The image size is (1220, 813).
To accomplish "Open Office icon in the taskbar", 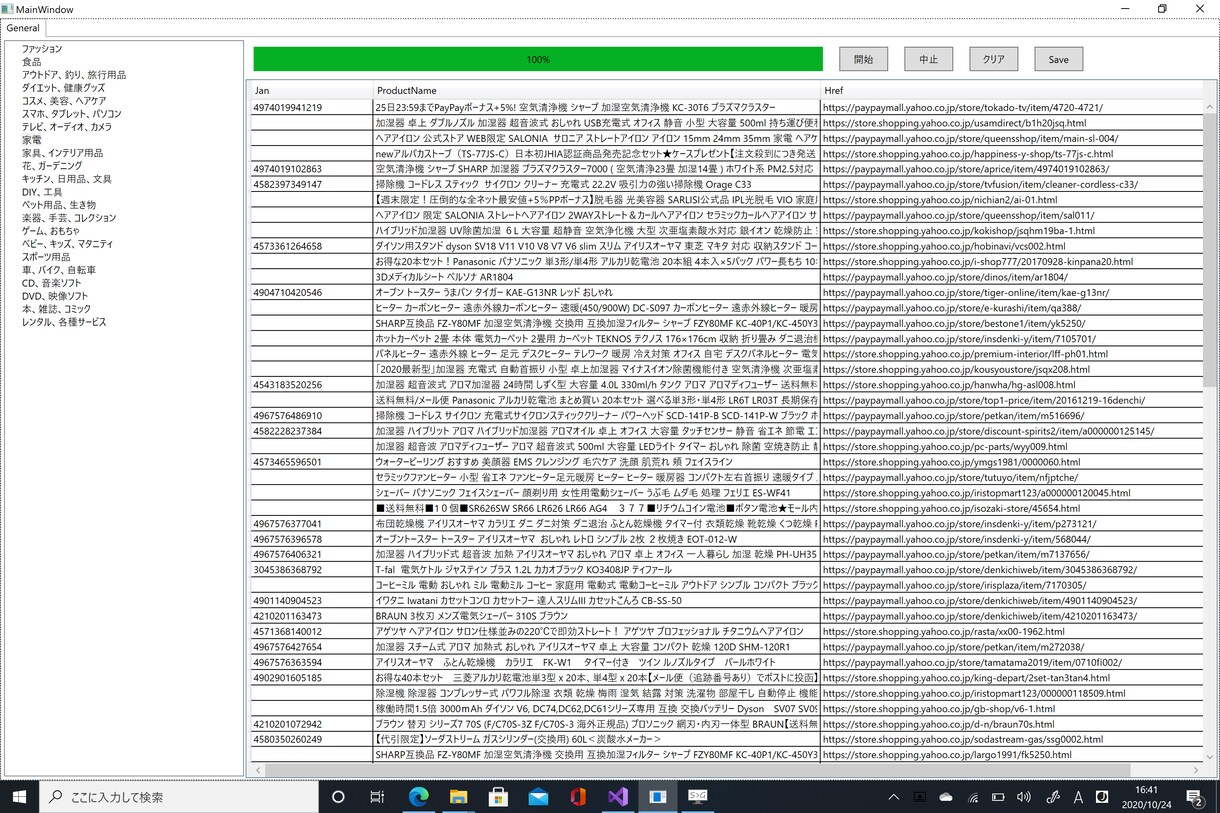I will tap(578, 797).
